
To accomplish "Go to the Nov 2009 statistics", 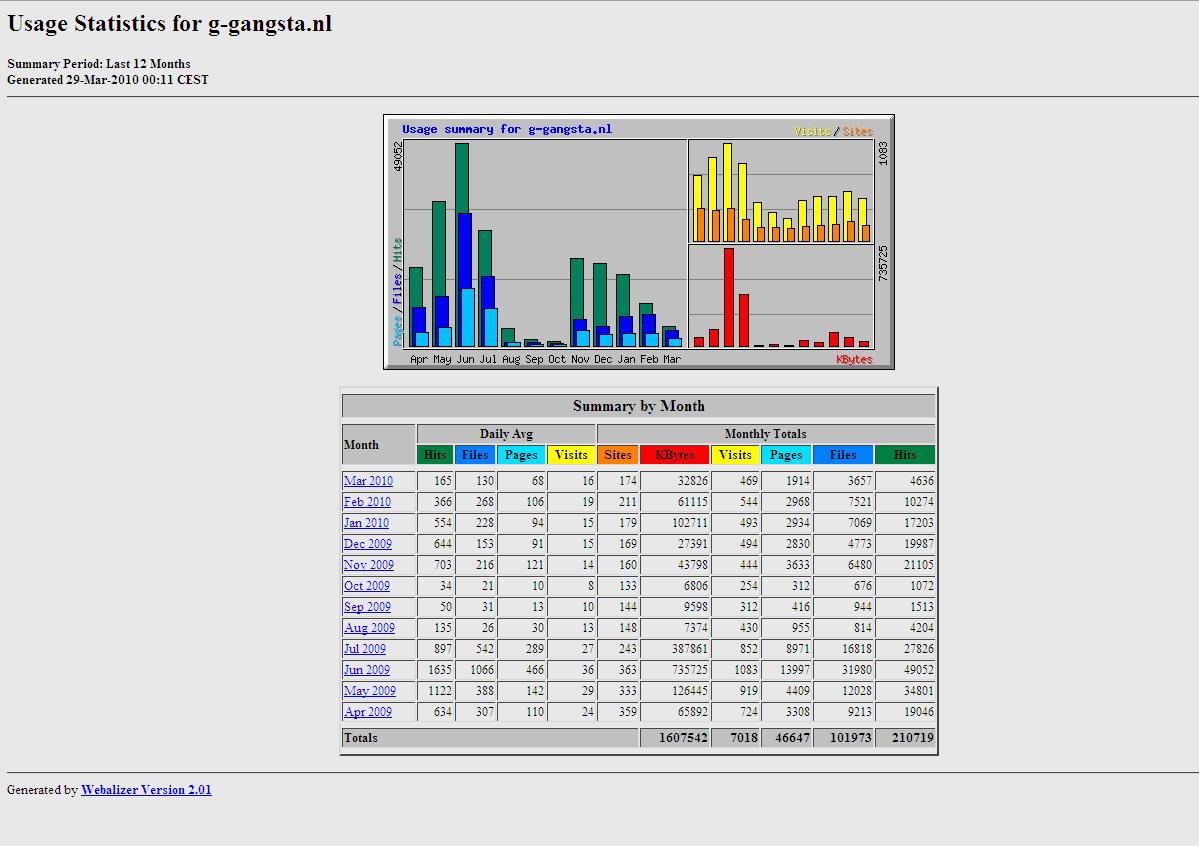I will tap(369, 565).
